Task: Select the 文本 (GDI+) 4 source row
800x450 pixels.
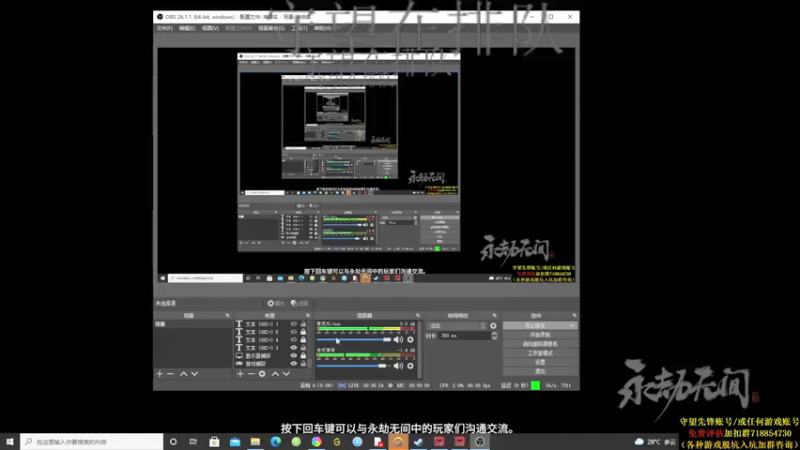Action: tap(272, 340)
